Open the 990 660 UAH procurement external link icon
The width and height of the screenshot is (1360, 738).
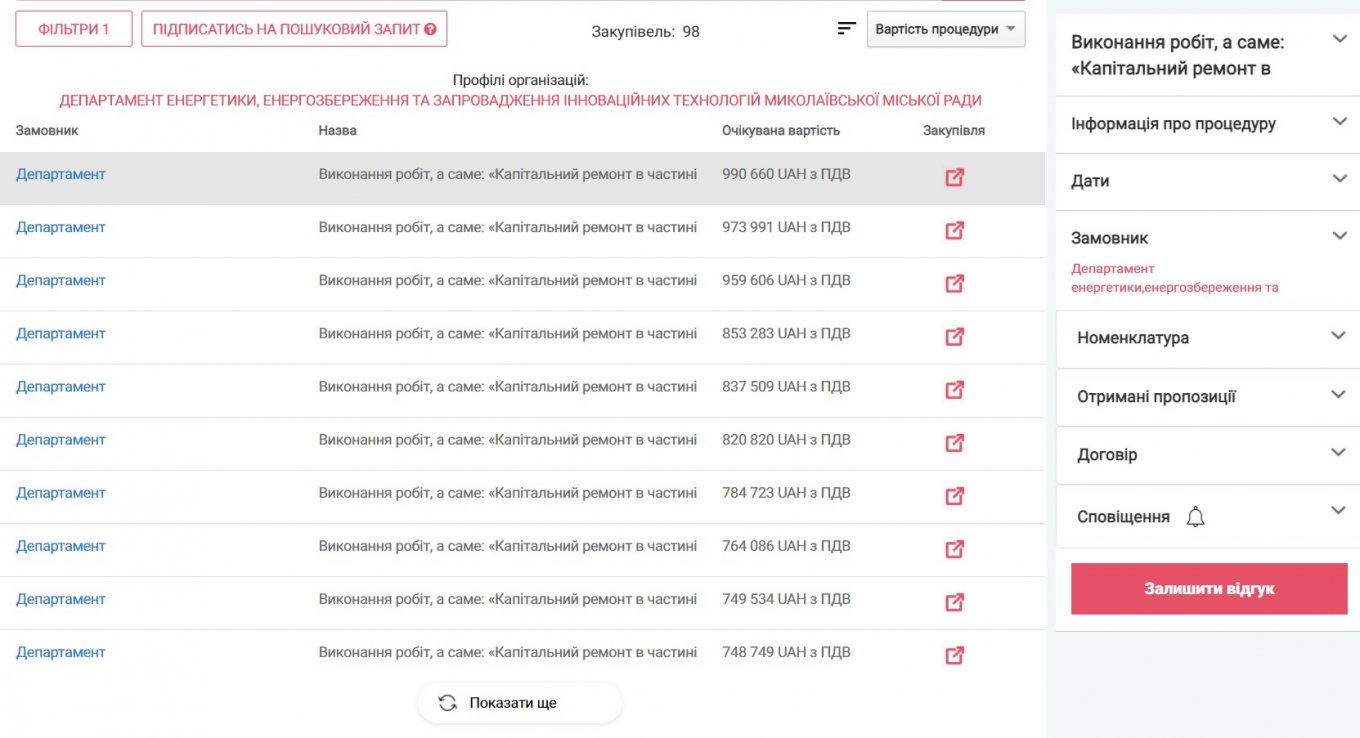(x=954, y=177)
